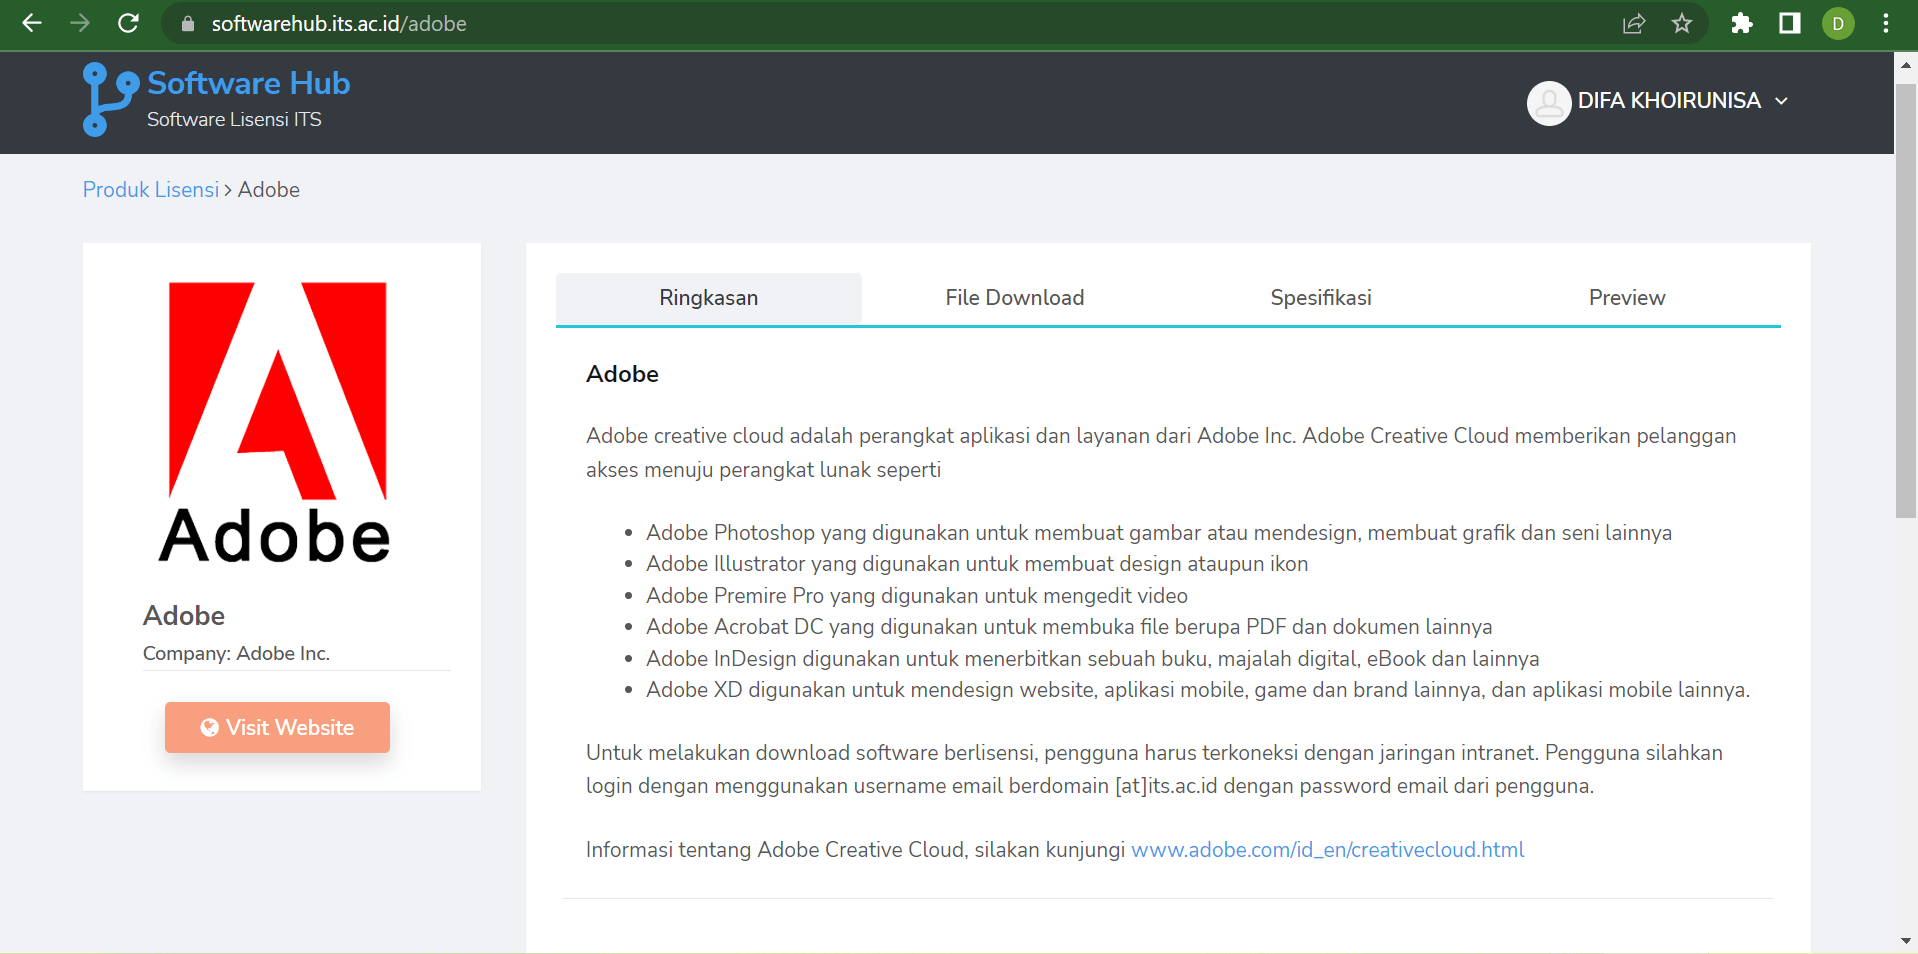Select the Preview tab
1918x954 pixels.
1626,298
